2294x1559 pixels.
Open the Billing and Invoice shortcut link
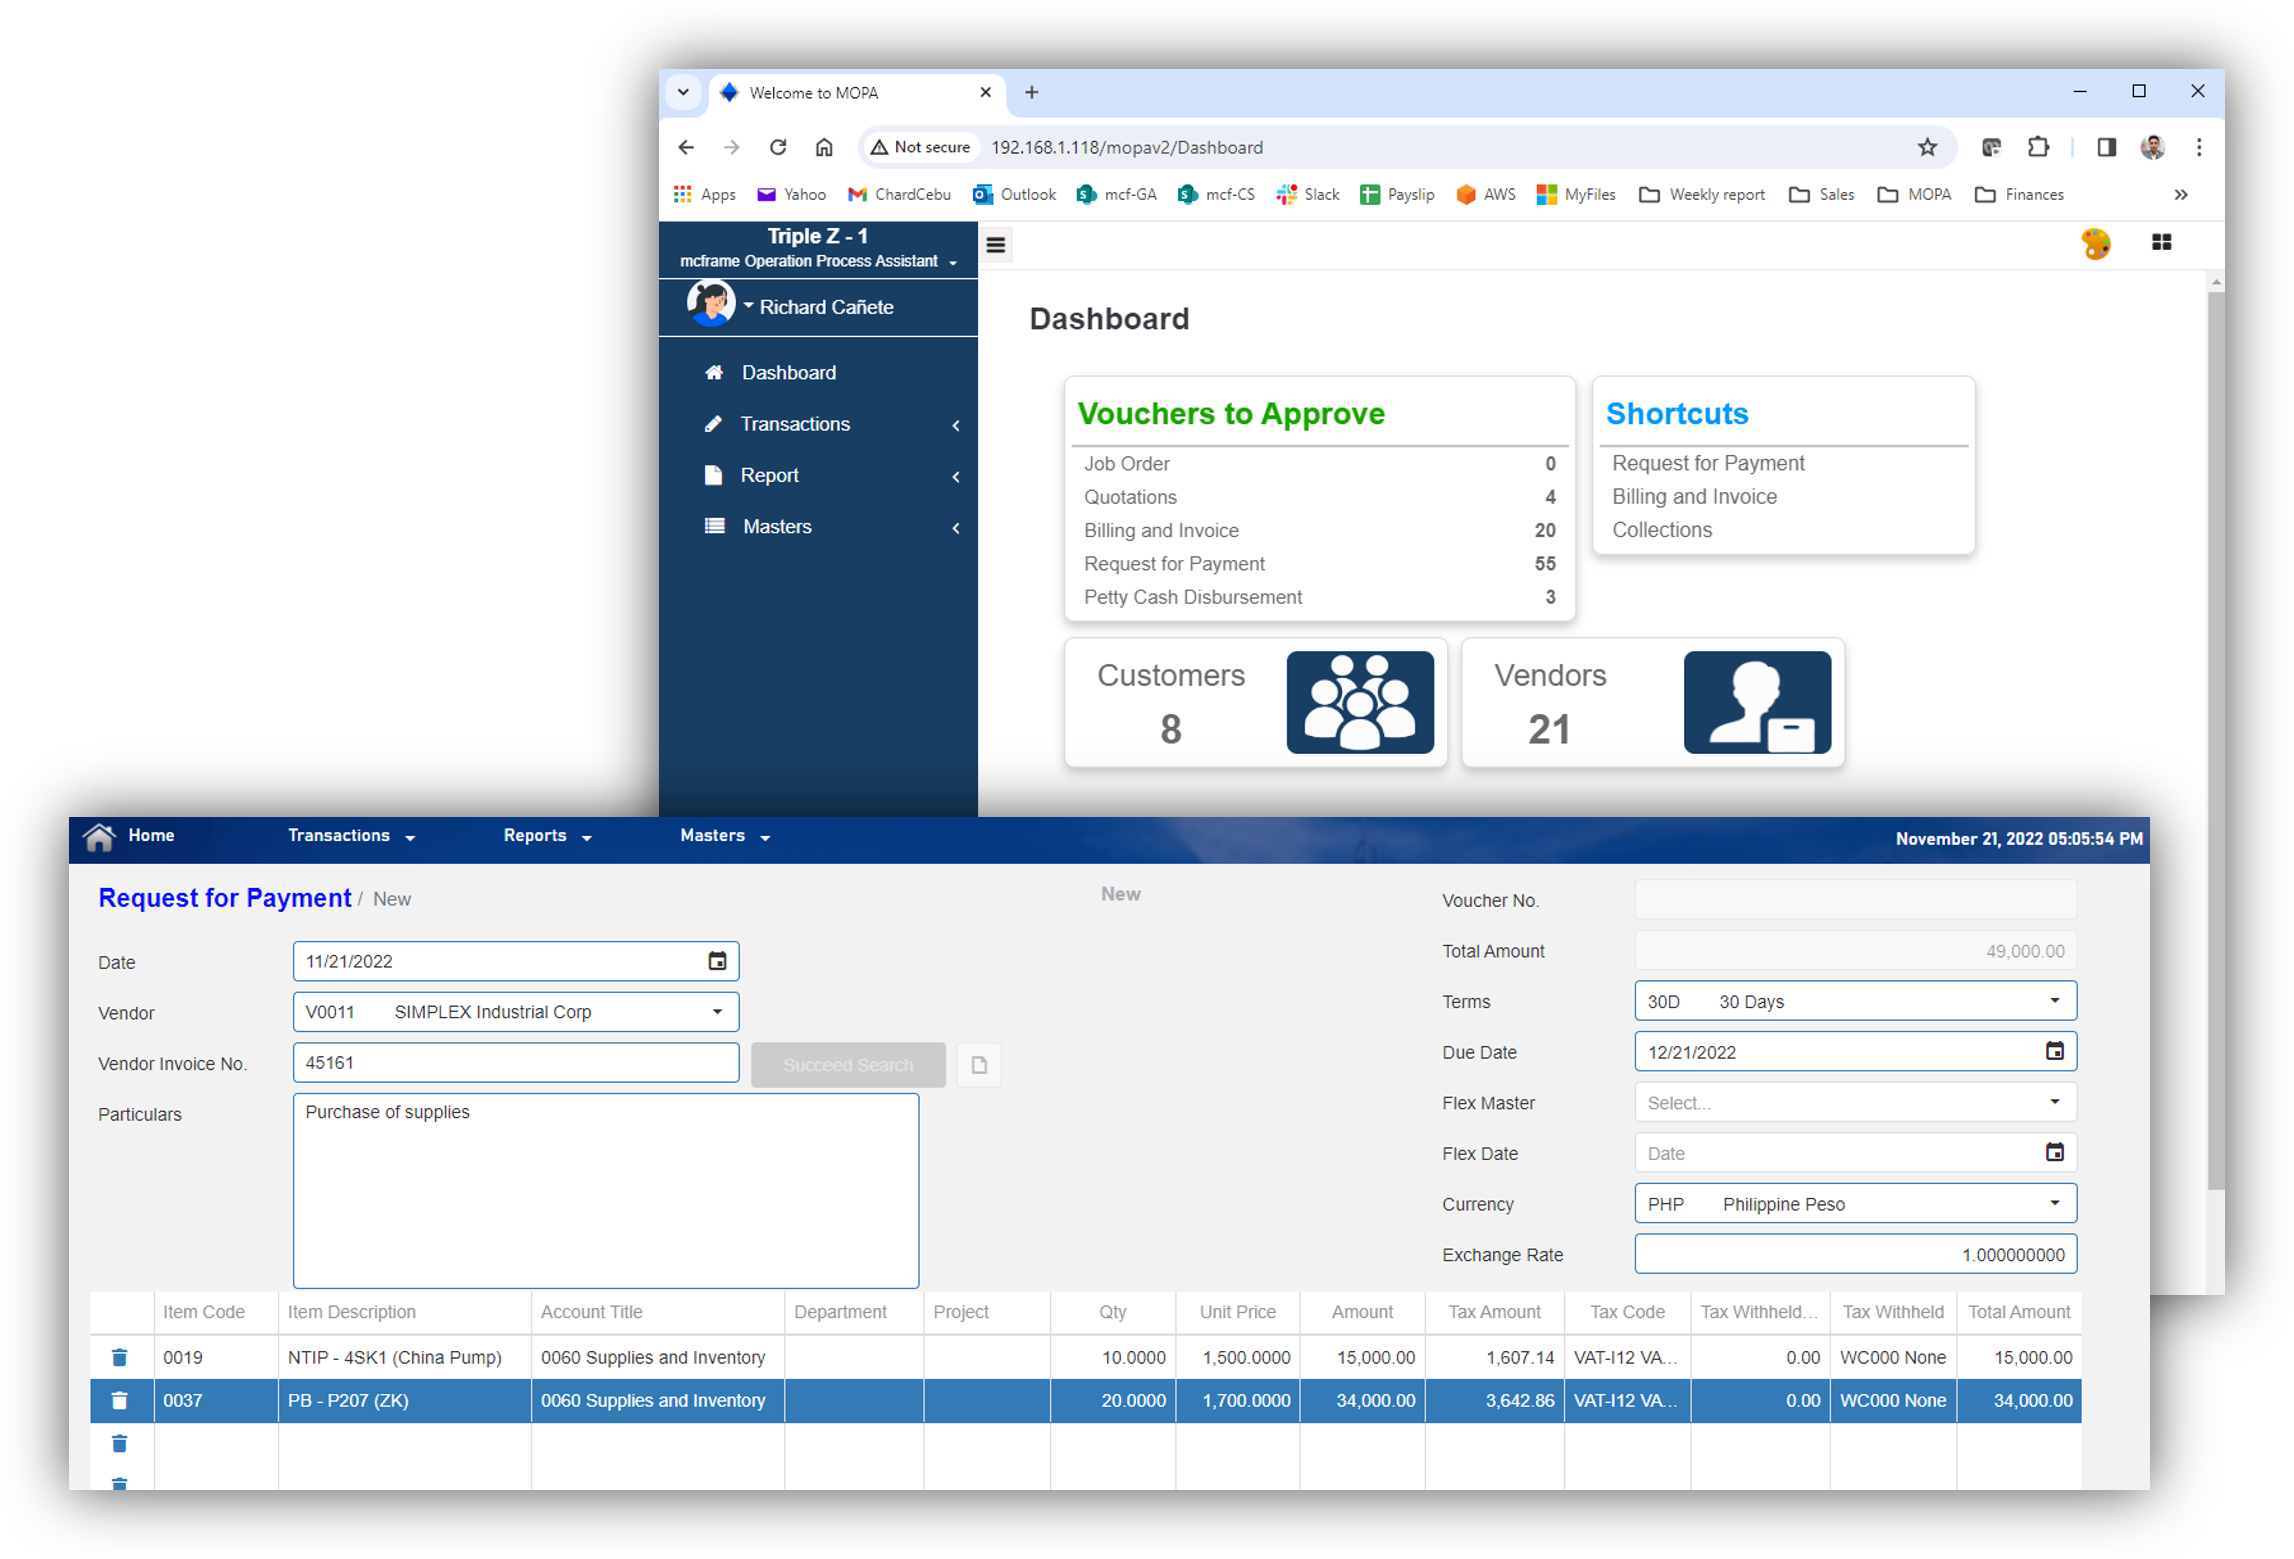point(1693,496)
